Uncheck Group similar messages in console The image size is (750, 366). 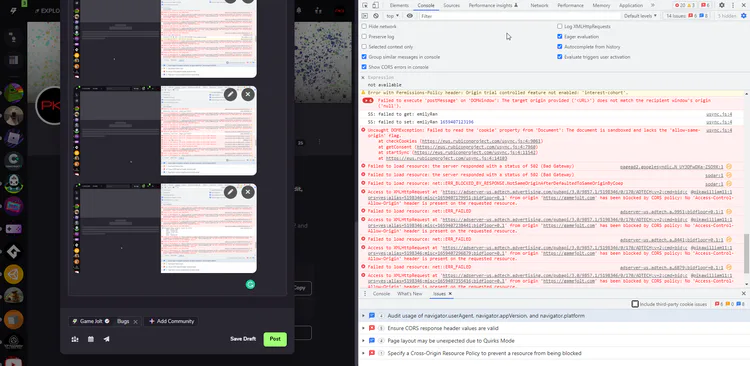(x=364, y=57)
